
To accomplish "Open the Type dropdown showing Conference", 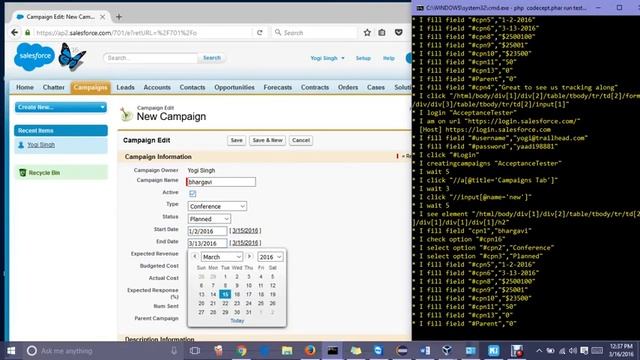I will 217,206.
